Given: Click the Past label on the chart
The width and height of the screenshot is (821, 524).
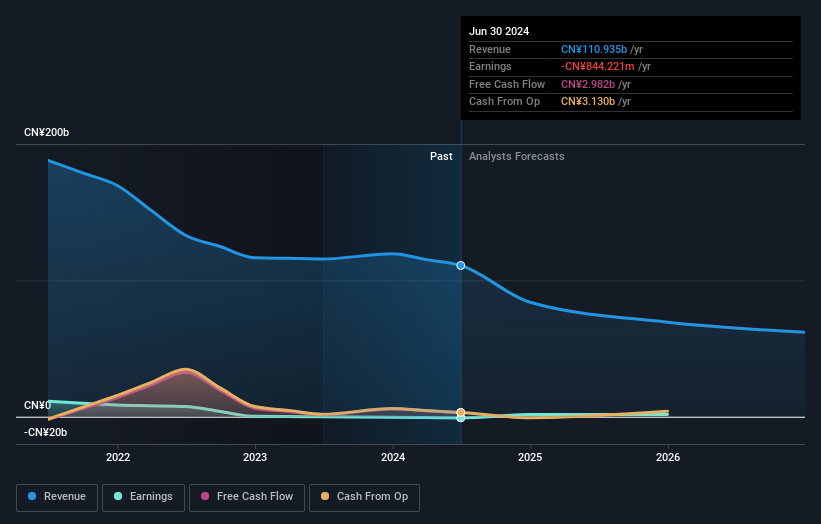Looking at the screenshot, I should (x=441, y=156).
